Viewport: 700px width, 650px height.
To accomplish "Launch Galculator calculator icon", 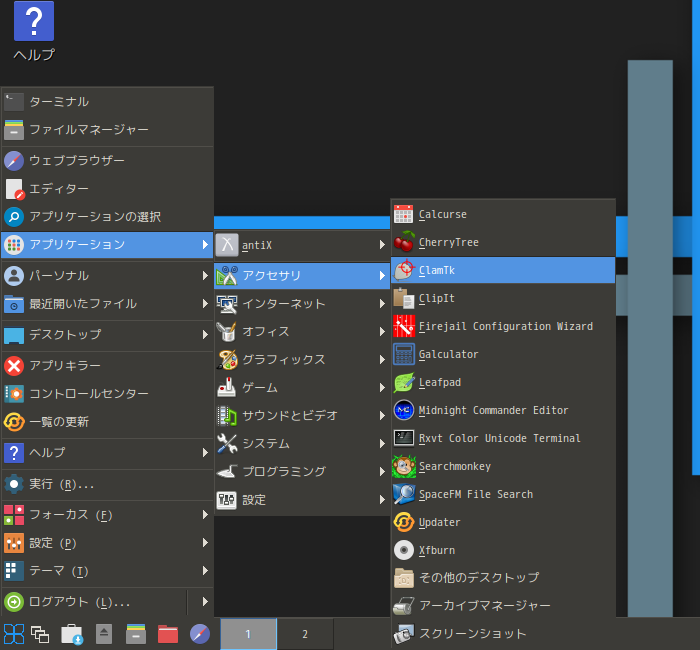I will pyautogui.click(x=404, y=354).
